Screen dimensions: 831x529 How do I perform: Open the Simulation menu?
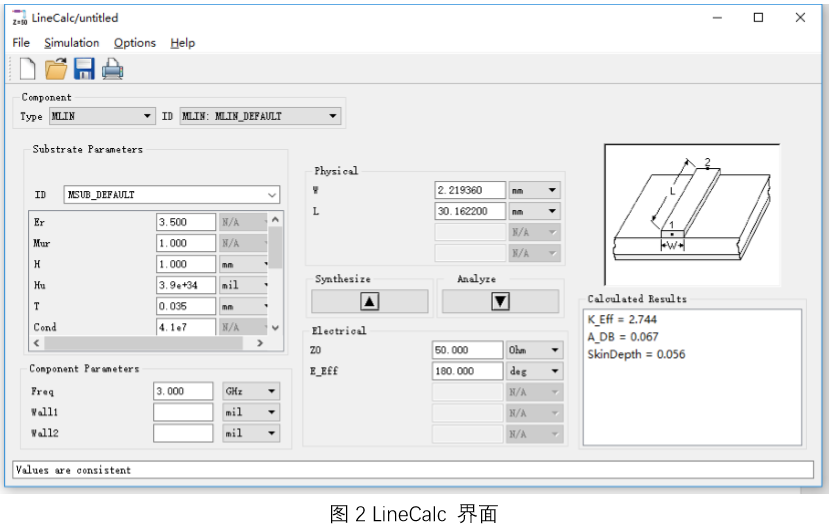[71, 43]
